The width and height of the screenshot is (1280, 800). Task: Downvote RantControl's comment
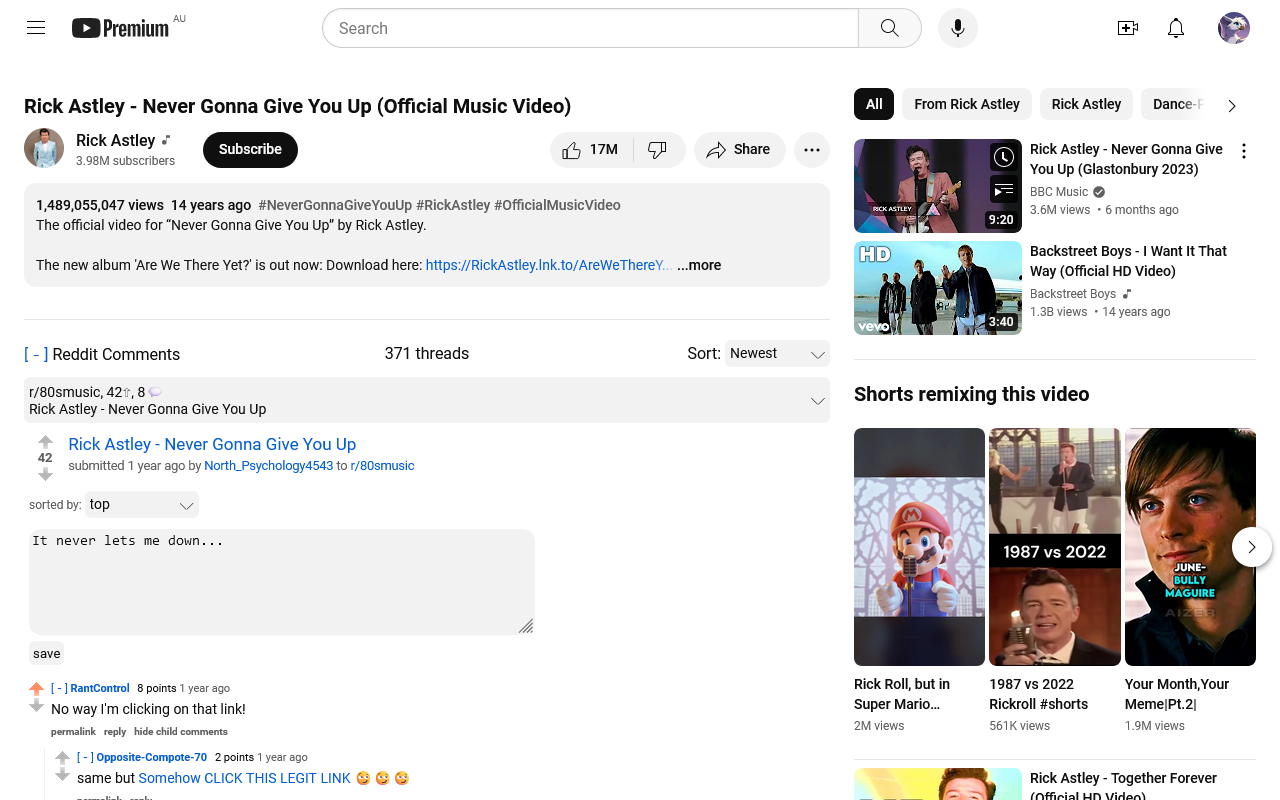(37, 706)
